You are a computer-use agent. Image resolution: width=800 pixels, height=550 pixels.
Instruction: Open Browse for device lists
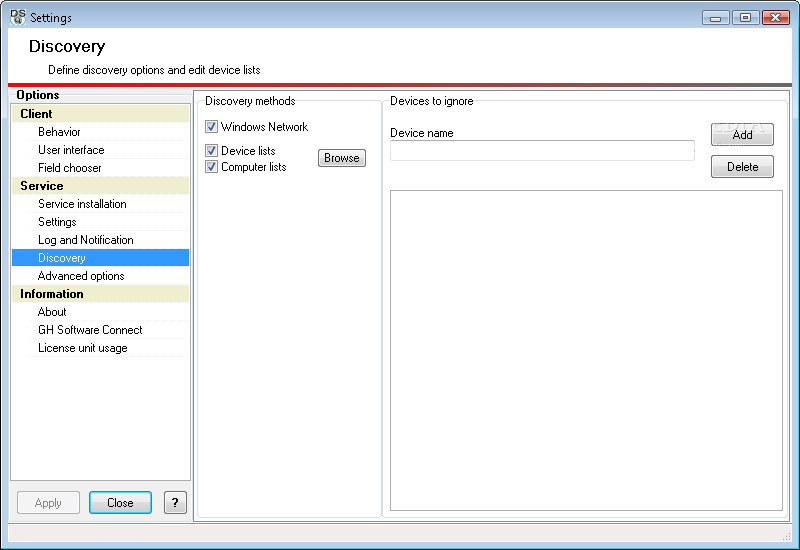(342, 158)
